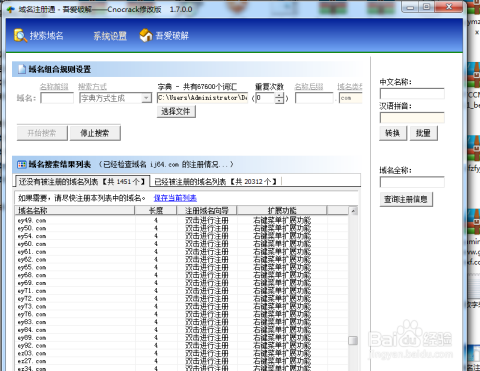Click the 吾爱破解 house icon
Image resolution: width=480 pixels, height=371 pixels.
coord(146,35)
